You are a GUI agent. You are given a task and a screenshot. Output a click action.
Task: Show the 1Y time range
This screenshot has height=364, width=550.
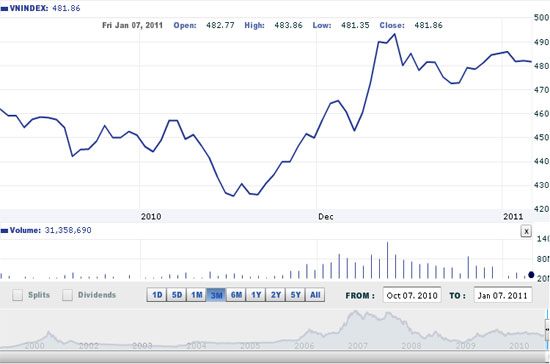tap(256, 295)
